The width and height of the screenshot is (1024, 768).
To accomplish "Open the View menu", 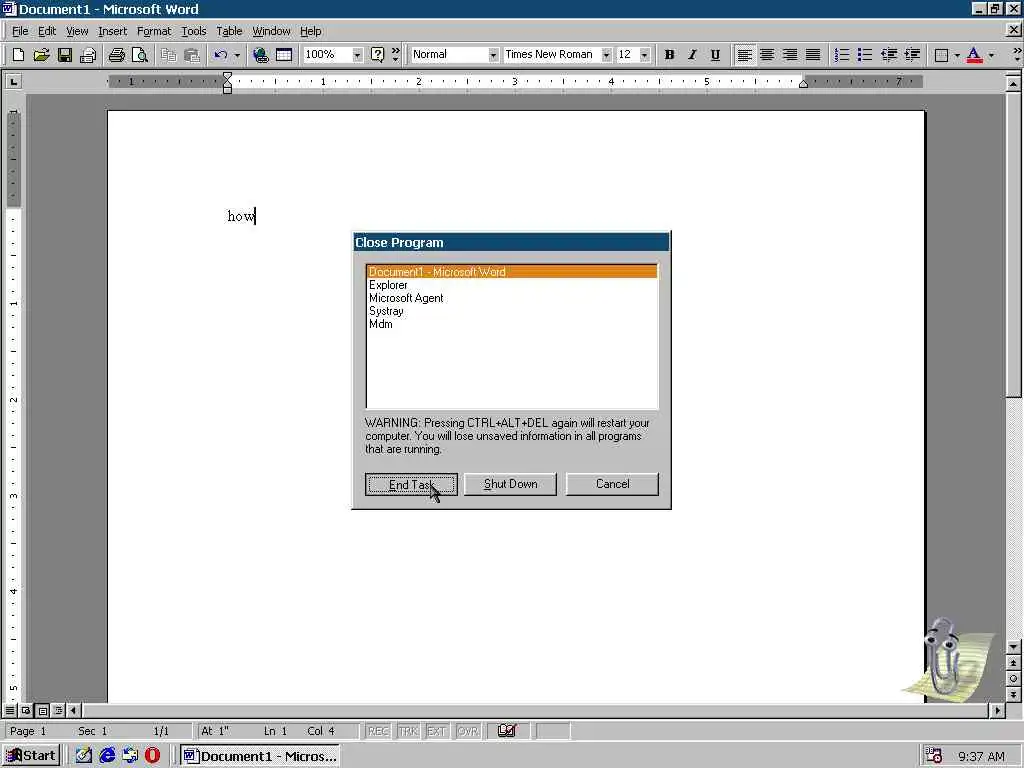I will (x=77, y=31).
